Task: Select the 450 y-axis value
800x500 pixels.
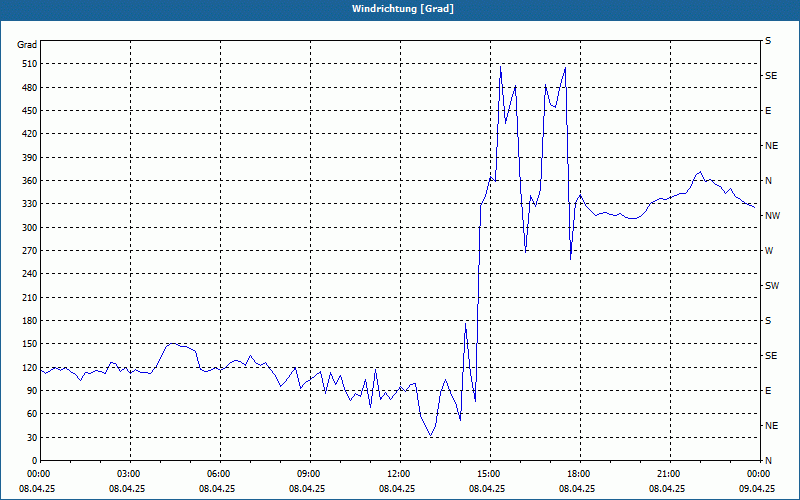Action: click(29, 111)
